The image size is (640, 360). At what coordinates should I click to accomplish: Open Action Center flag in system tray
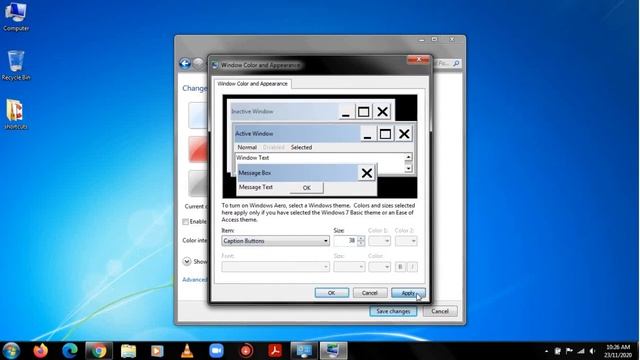(x=569, y=351)
